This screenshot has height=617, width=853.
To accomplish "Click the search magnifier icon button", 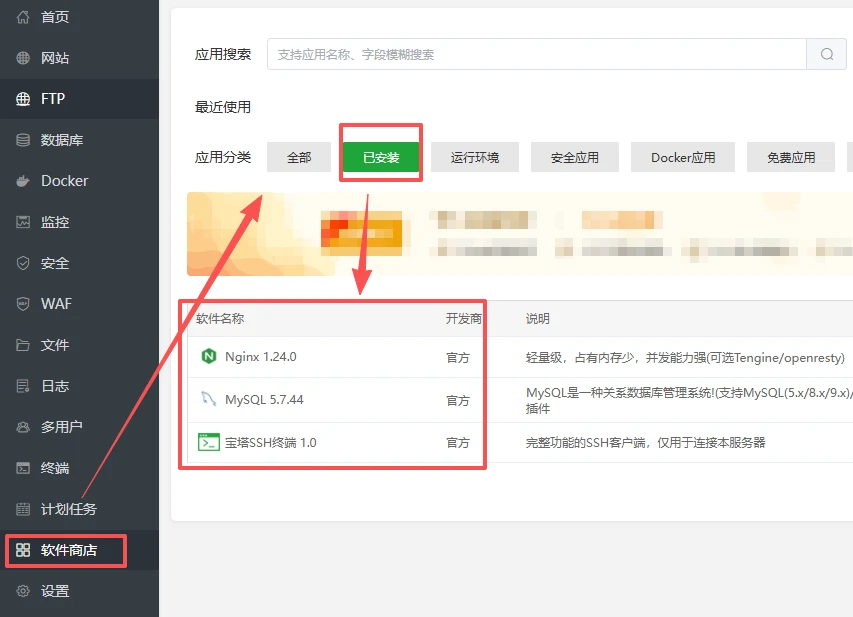I will pos(826,55).
